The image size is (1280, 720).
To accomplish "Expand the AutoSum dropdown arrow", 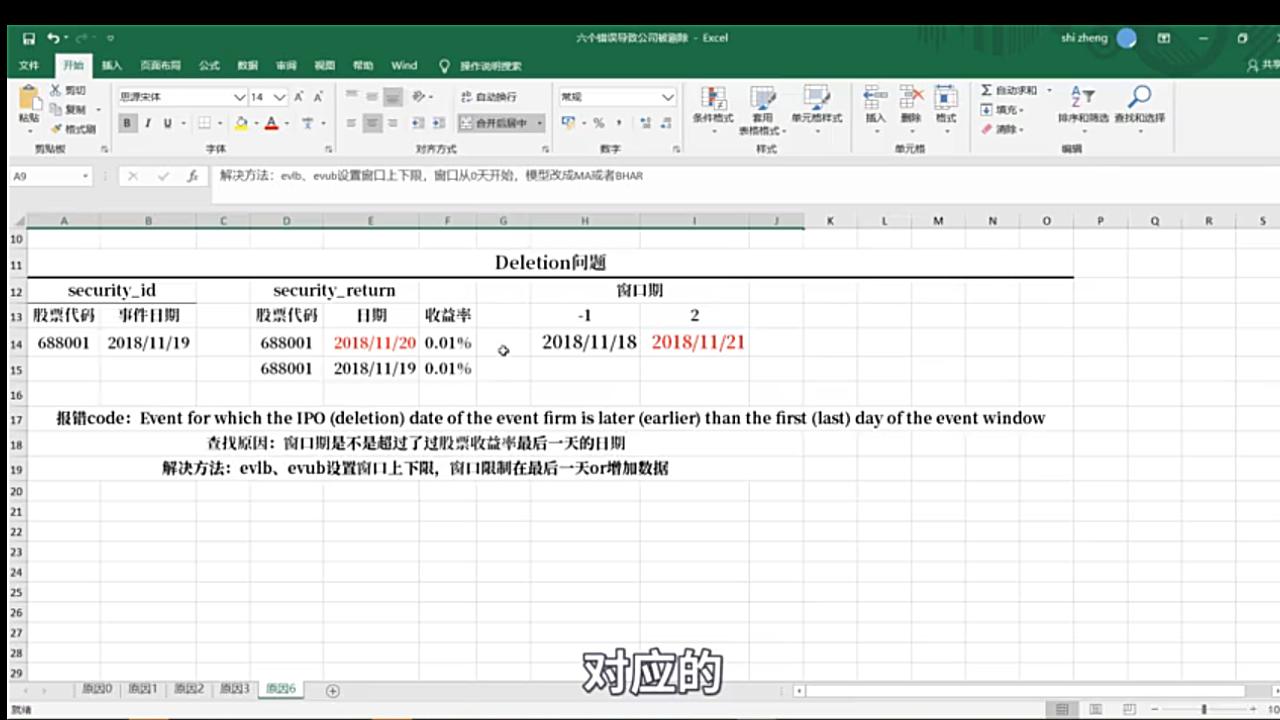I will pos(1049,90).
